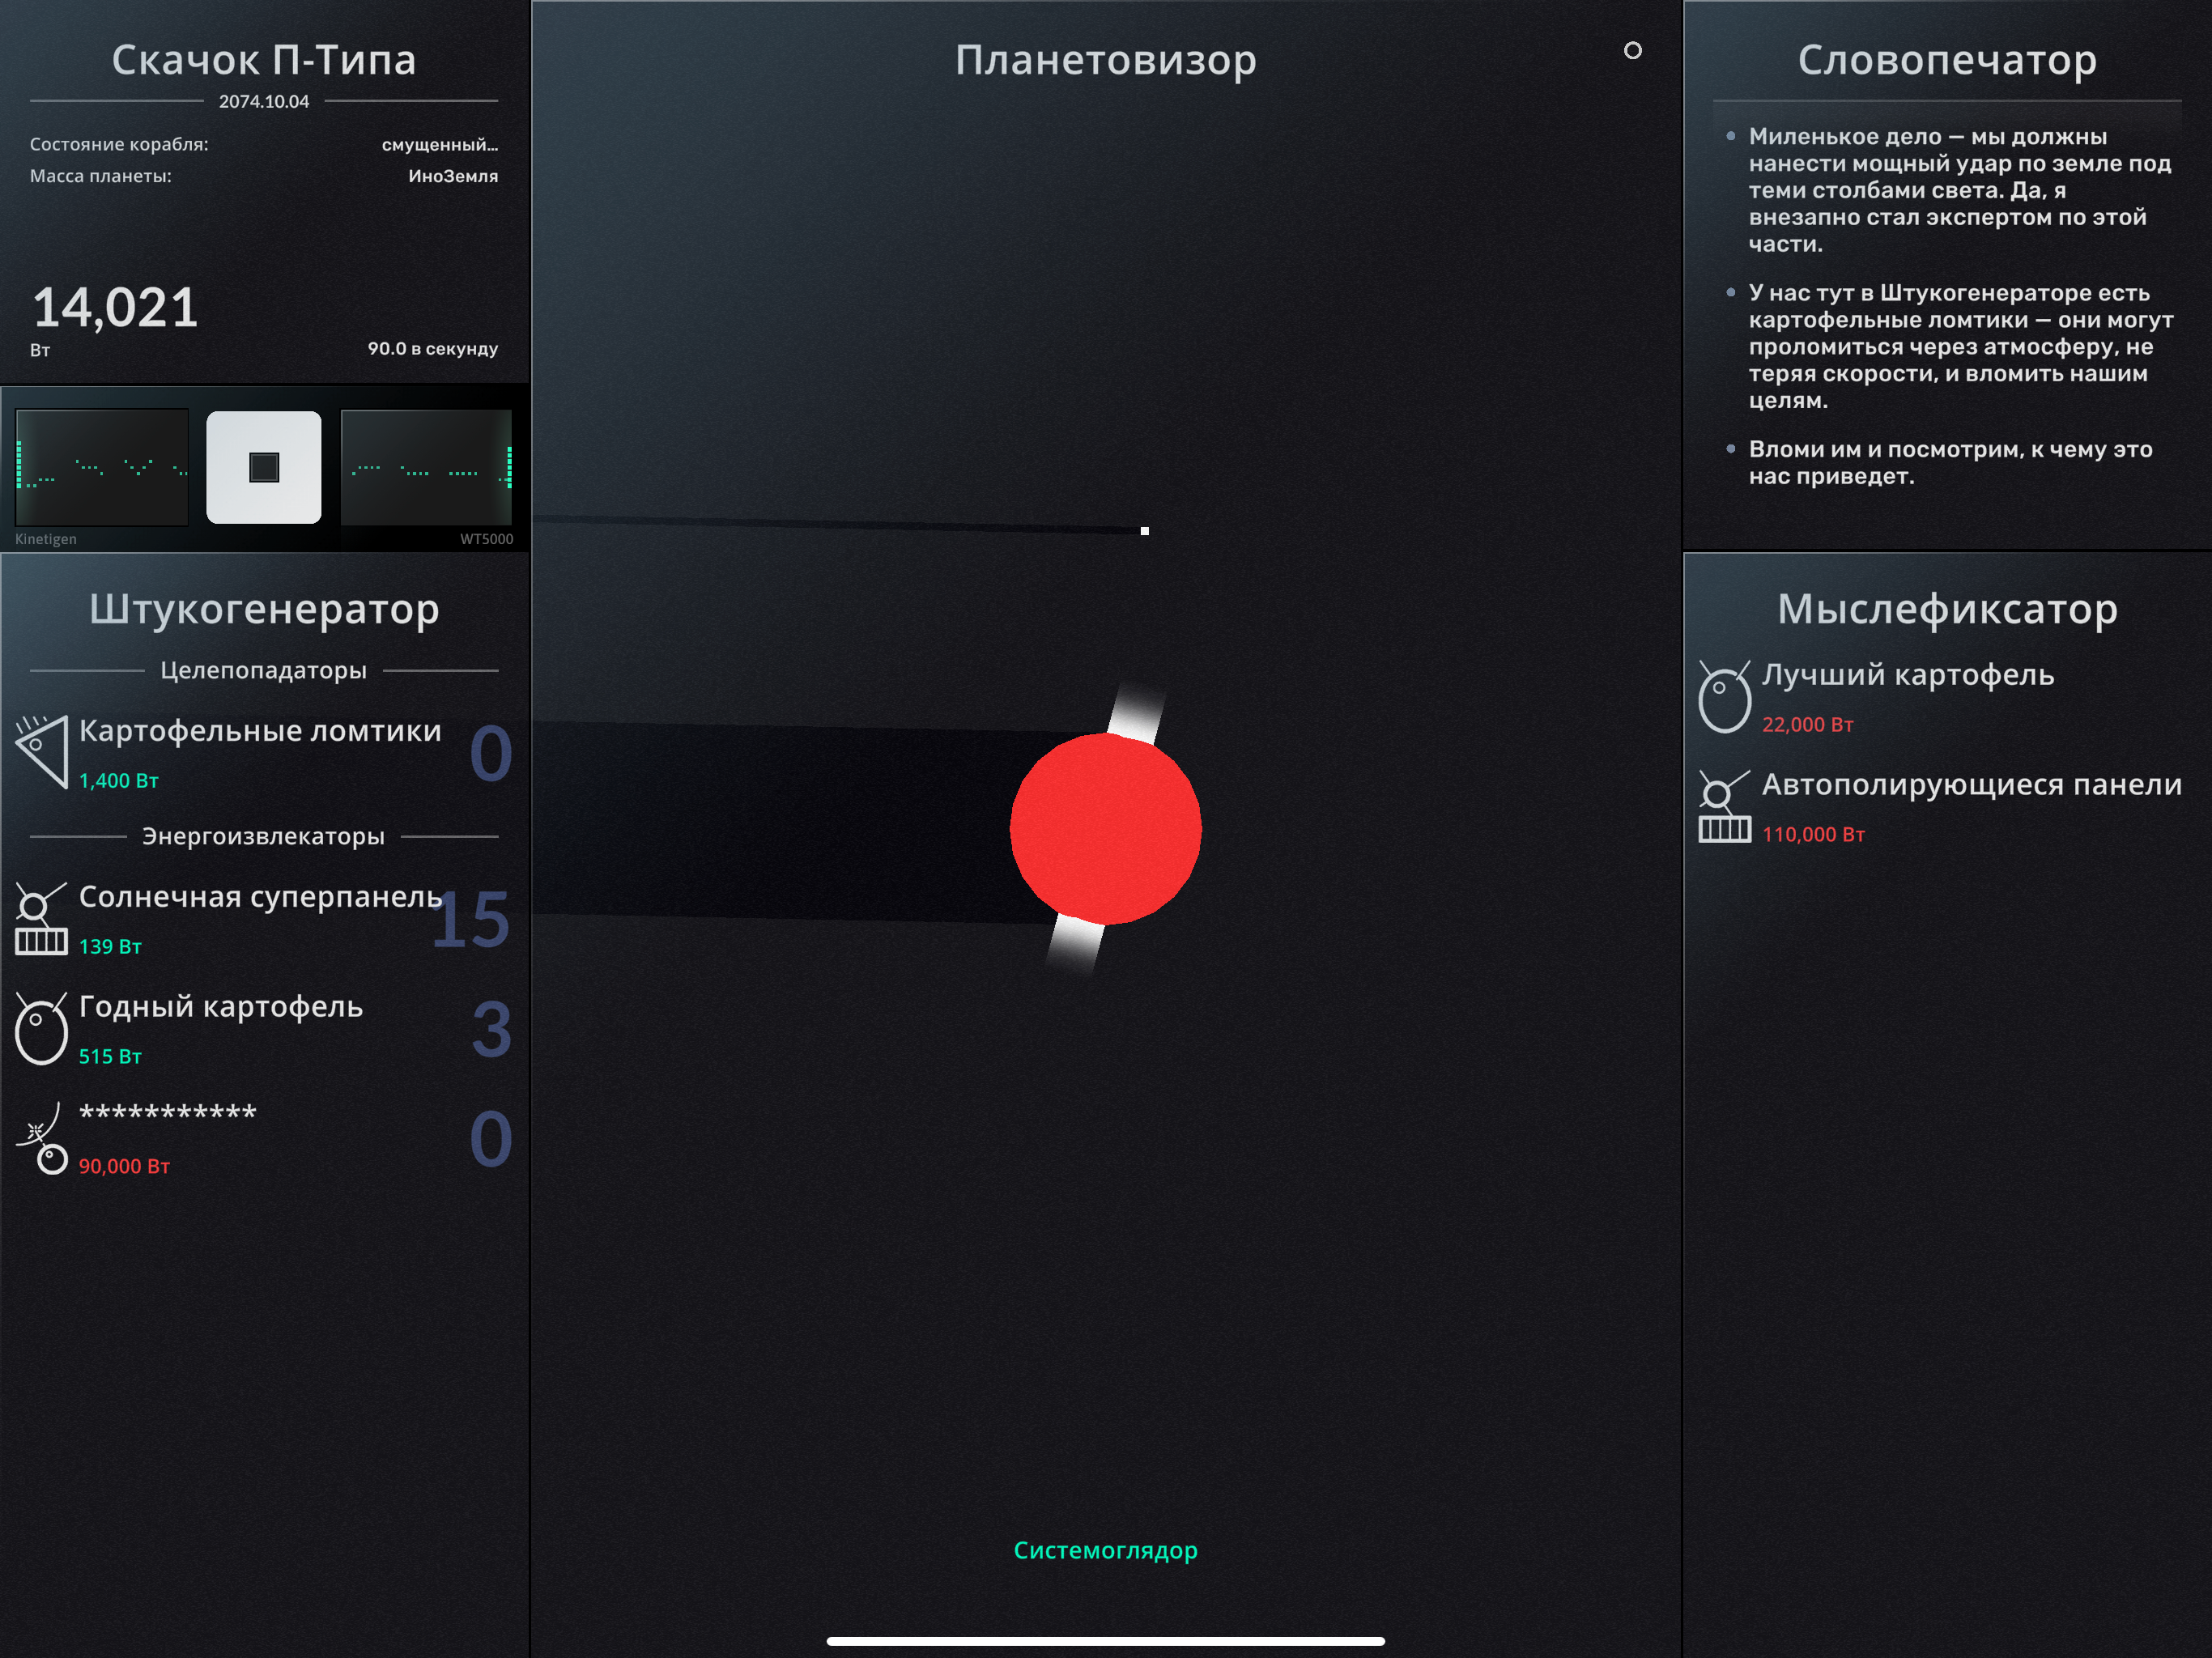Viewport: 2212px width, 1658px height.
Task: Purchase Годный картофель for 515 Вт
Action: [x=221, y=1007]
